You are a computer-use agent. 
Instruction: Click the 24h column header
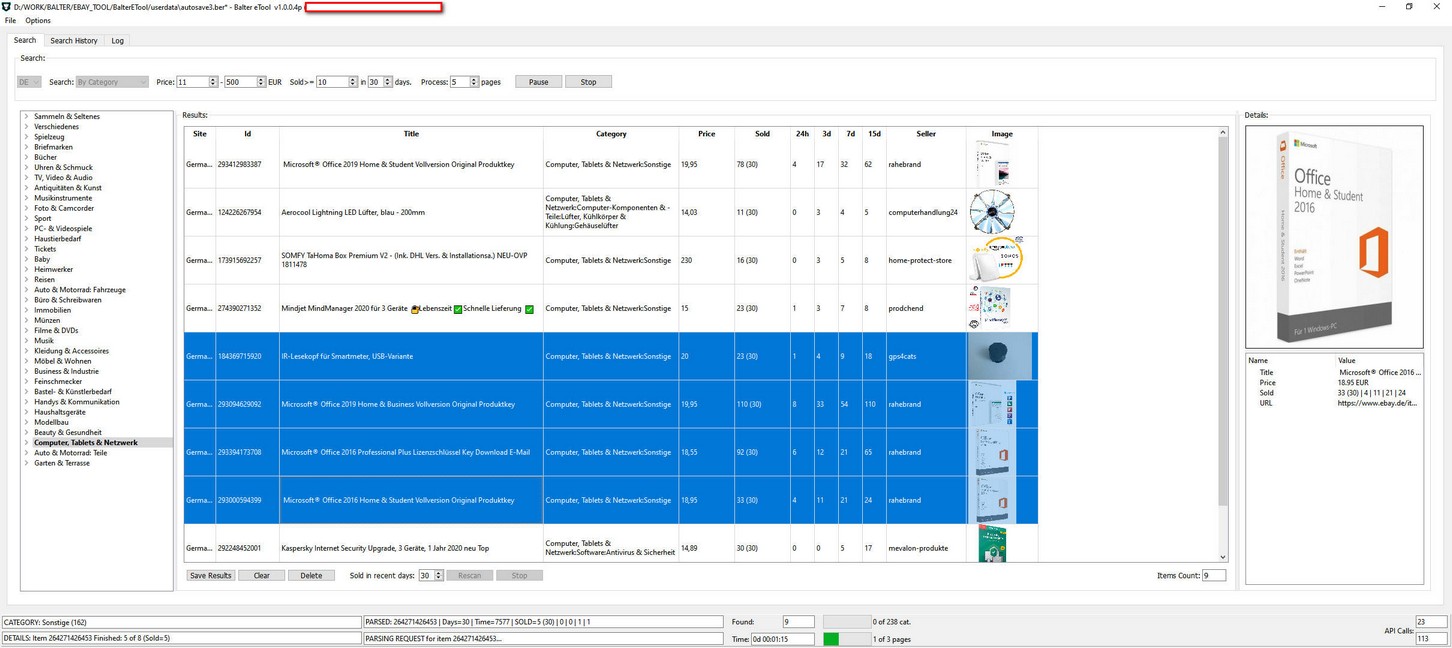(x=802, y=133)
